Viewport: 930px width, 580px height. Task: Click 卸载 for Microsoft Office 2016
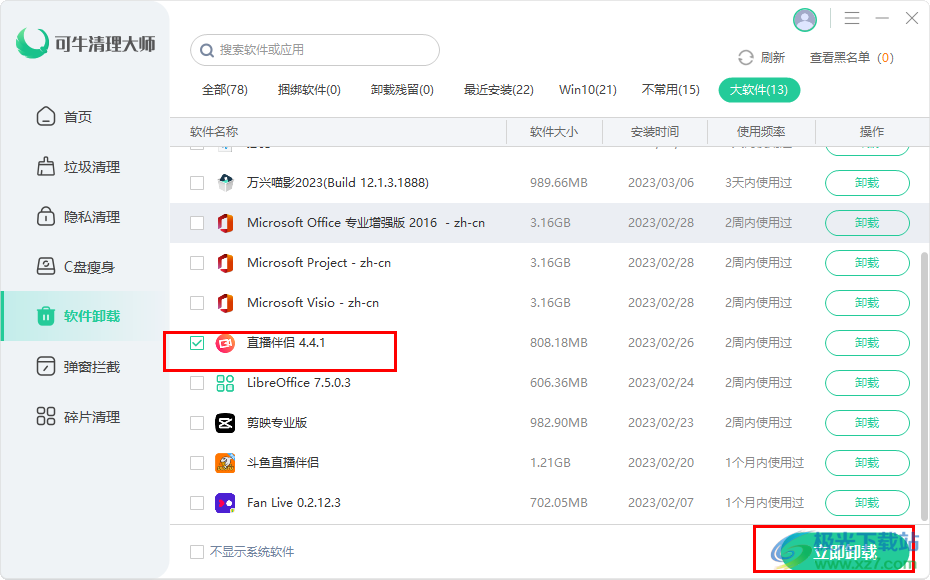click(x=867, y=223)
